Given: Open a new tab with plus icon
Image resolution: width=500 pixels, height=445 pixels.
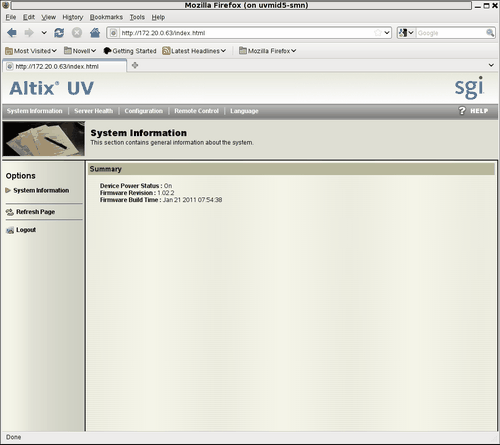Looking at the screenshot, I should click(135, 65).
